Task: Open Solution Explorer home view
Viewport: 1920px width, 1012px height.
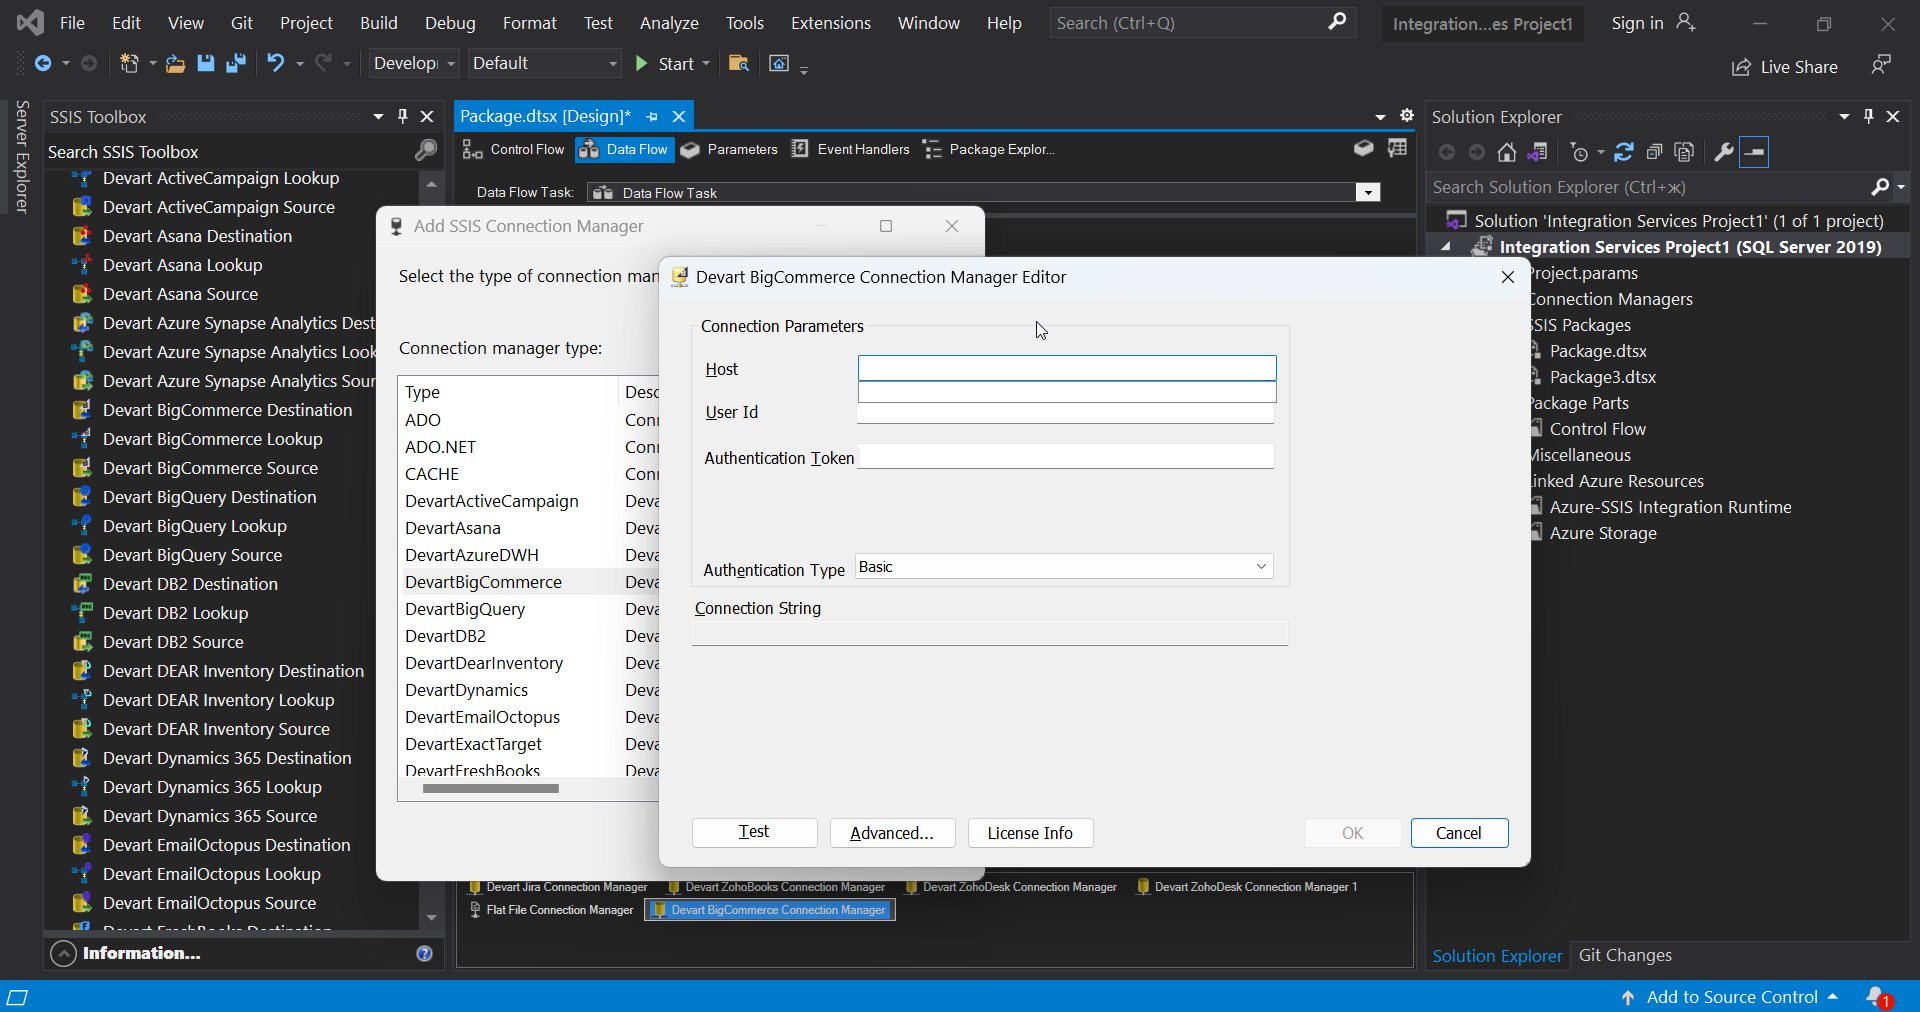Action: tap(1508, 152)
